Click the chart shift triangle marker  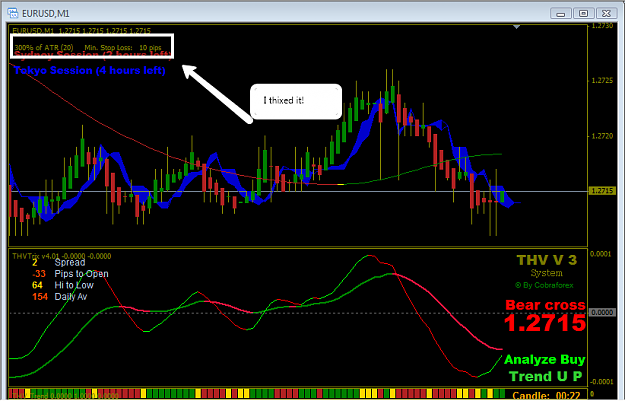[x=517, y=27]
